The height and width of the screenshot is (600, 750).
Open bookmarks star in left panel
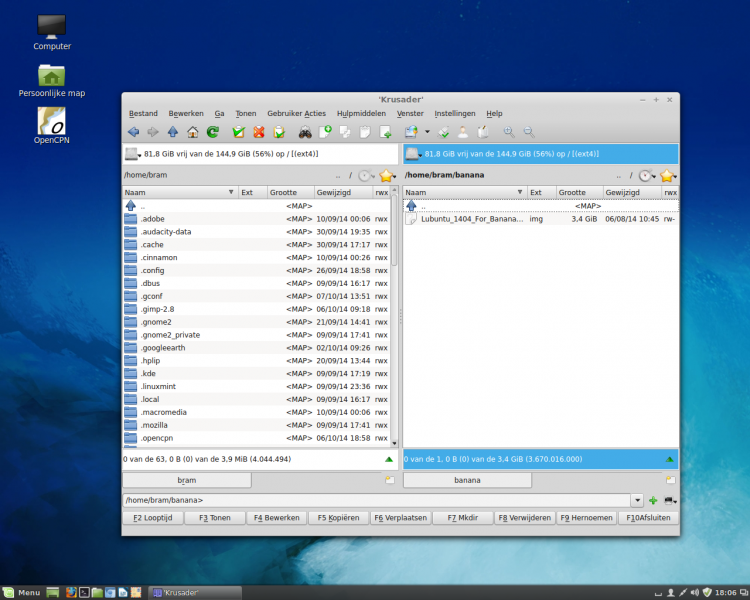pos(385,175)
